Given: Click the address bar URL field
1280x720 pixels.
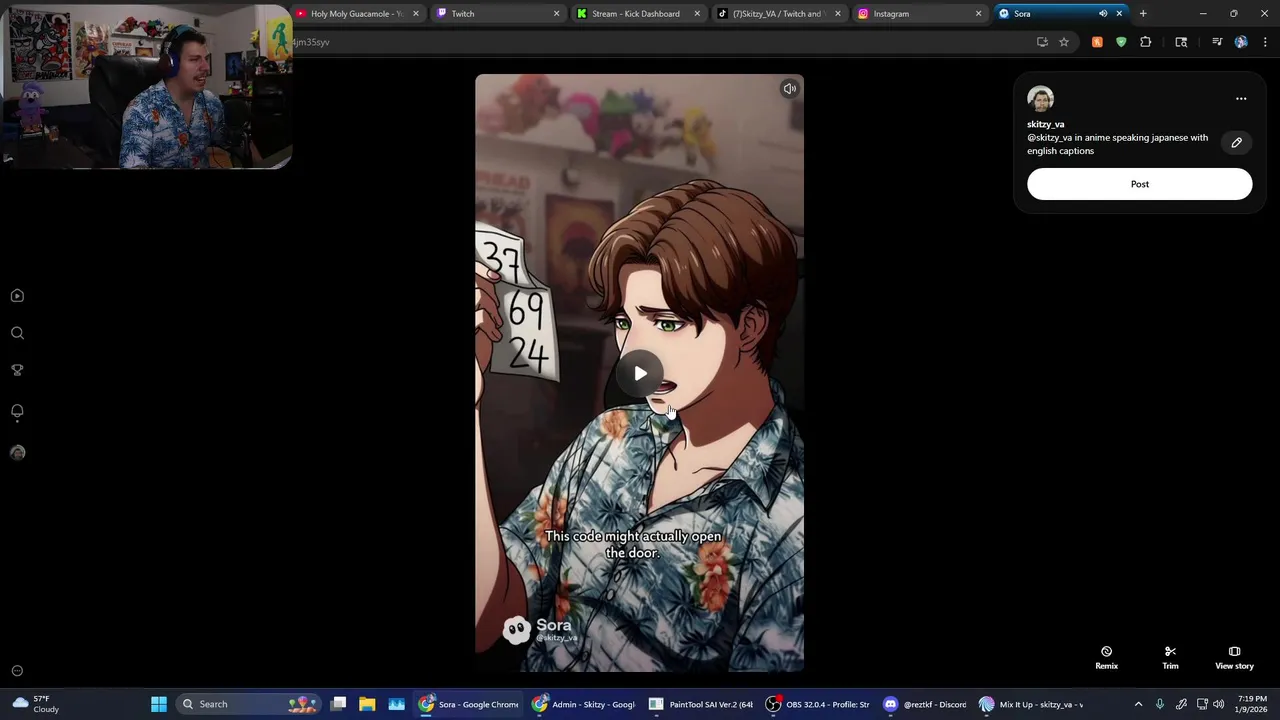Looking at the screenshot, I should tap(660, 42).
